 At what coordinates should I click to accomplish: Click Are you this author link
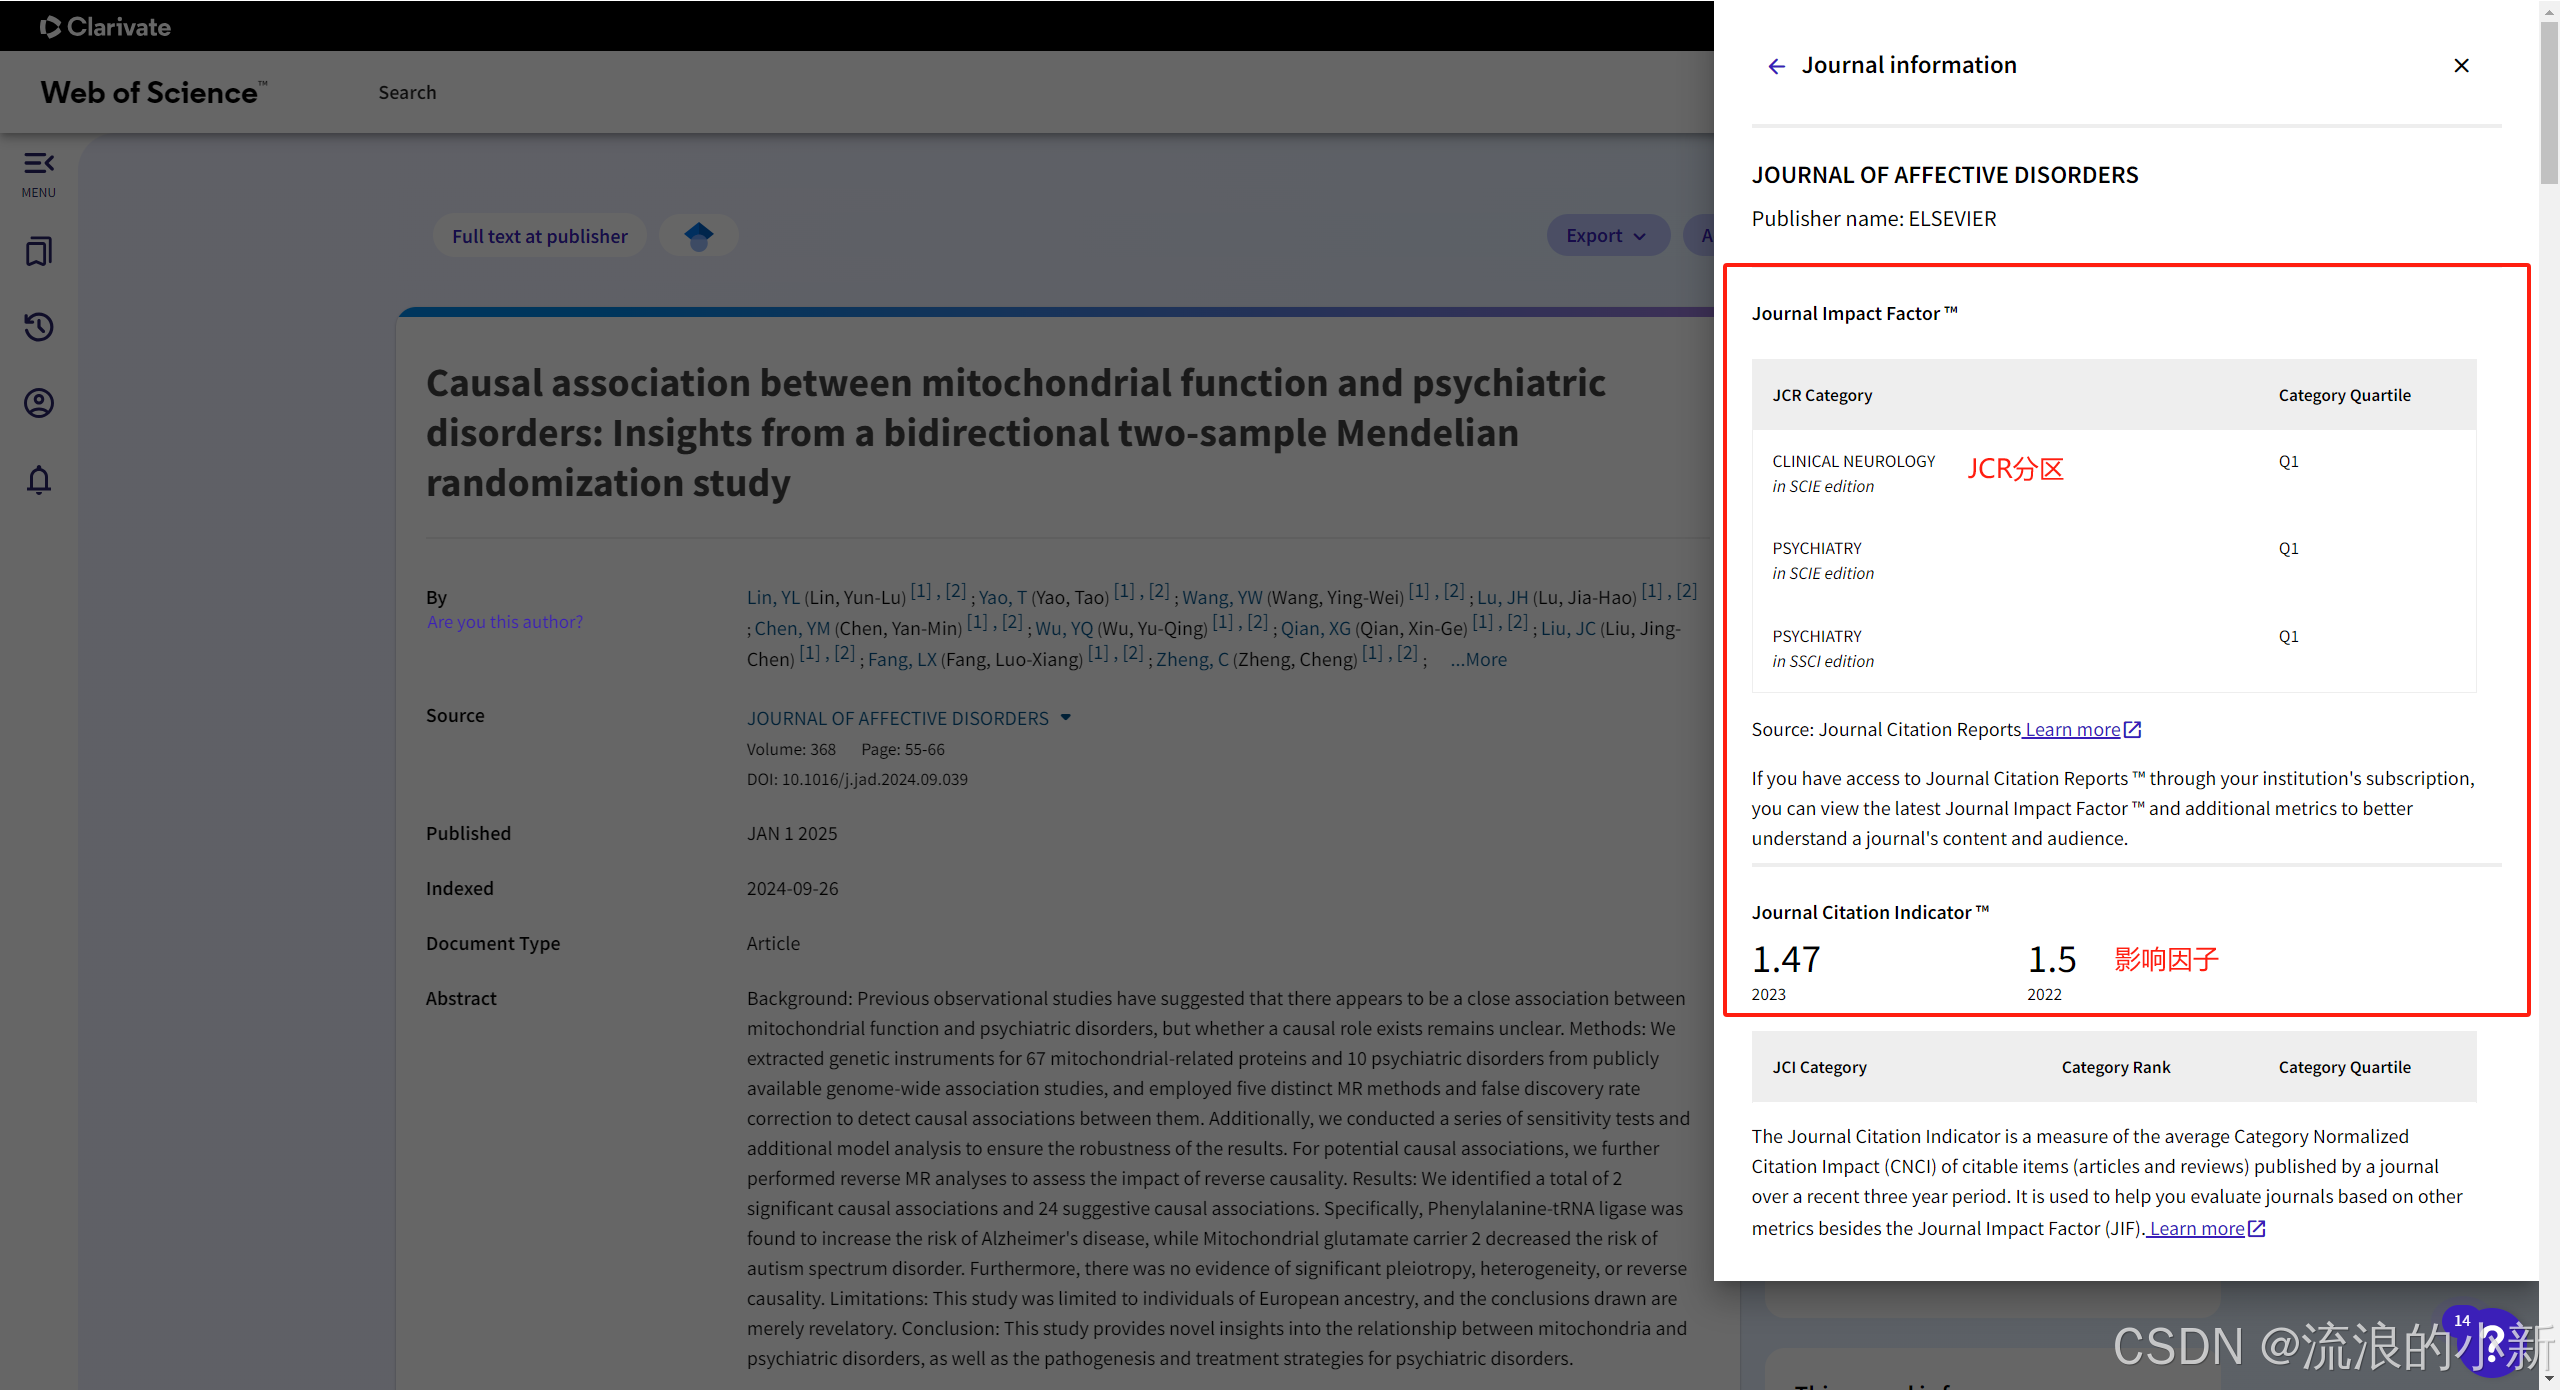click(x=504, y=622)
